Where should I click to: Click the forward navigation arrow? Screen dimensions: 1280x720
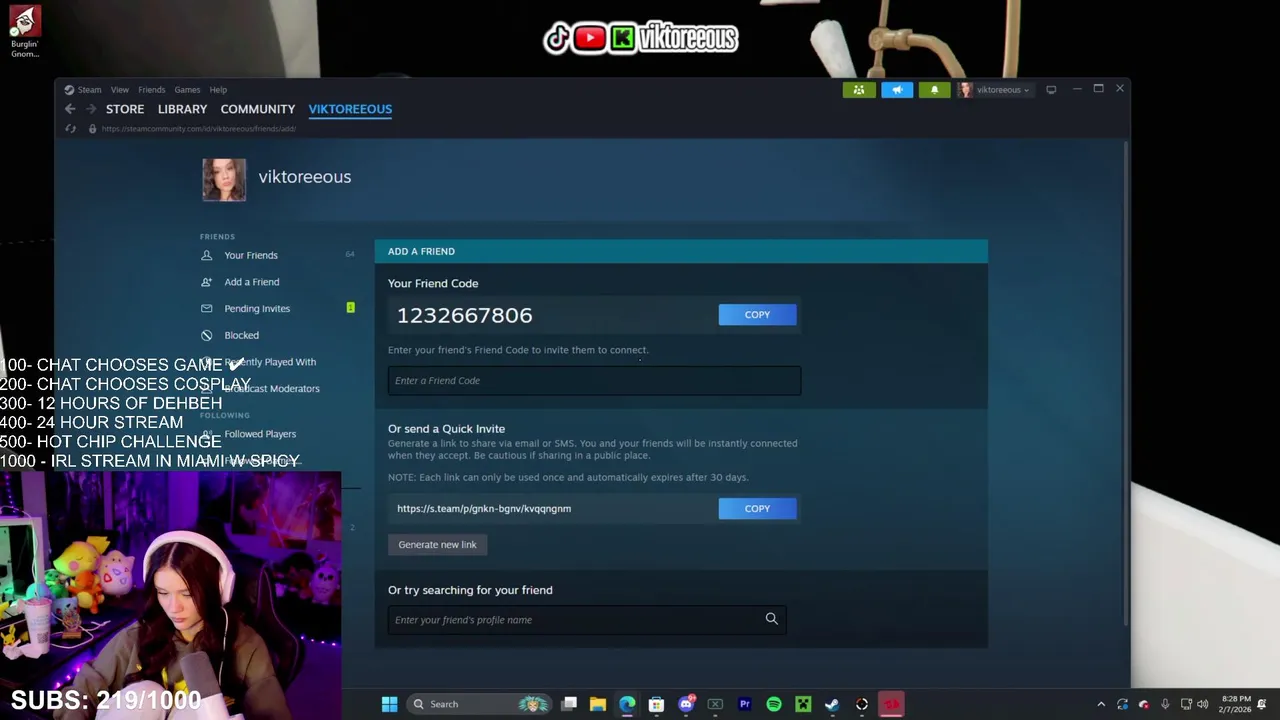(90, 109)
